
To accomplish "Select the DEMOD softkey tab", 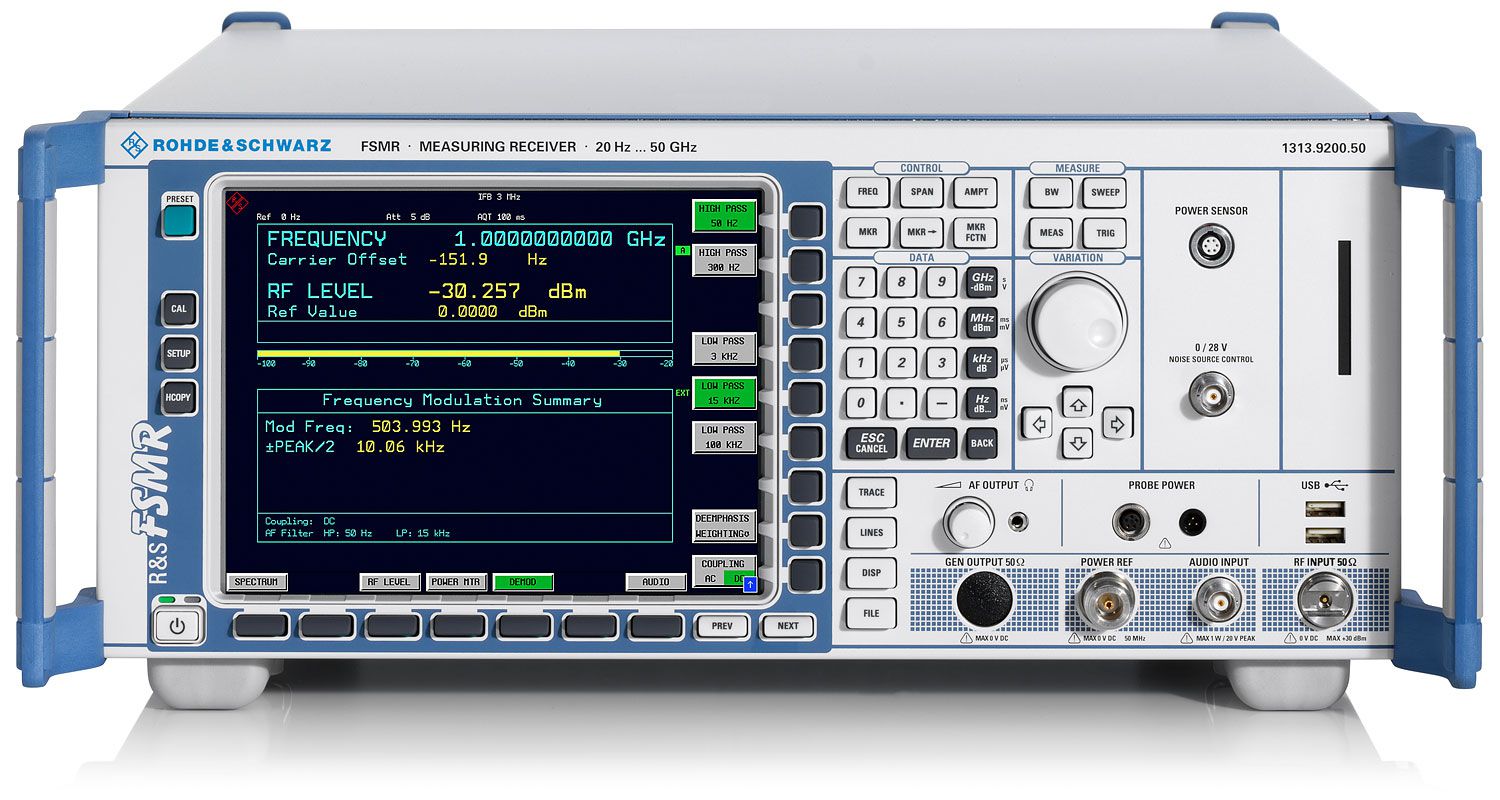I will (523, 582).
